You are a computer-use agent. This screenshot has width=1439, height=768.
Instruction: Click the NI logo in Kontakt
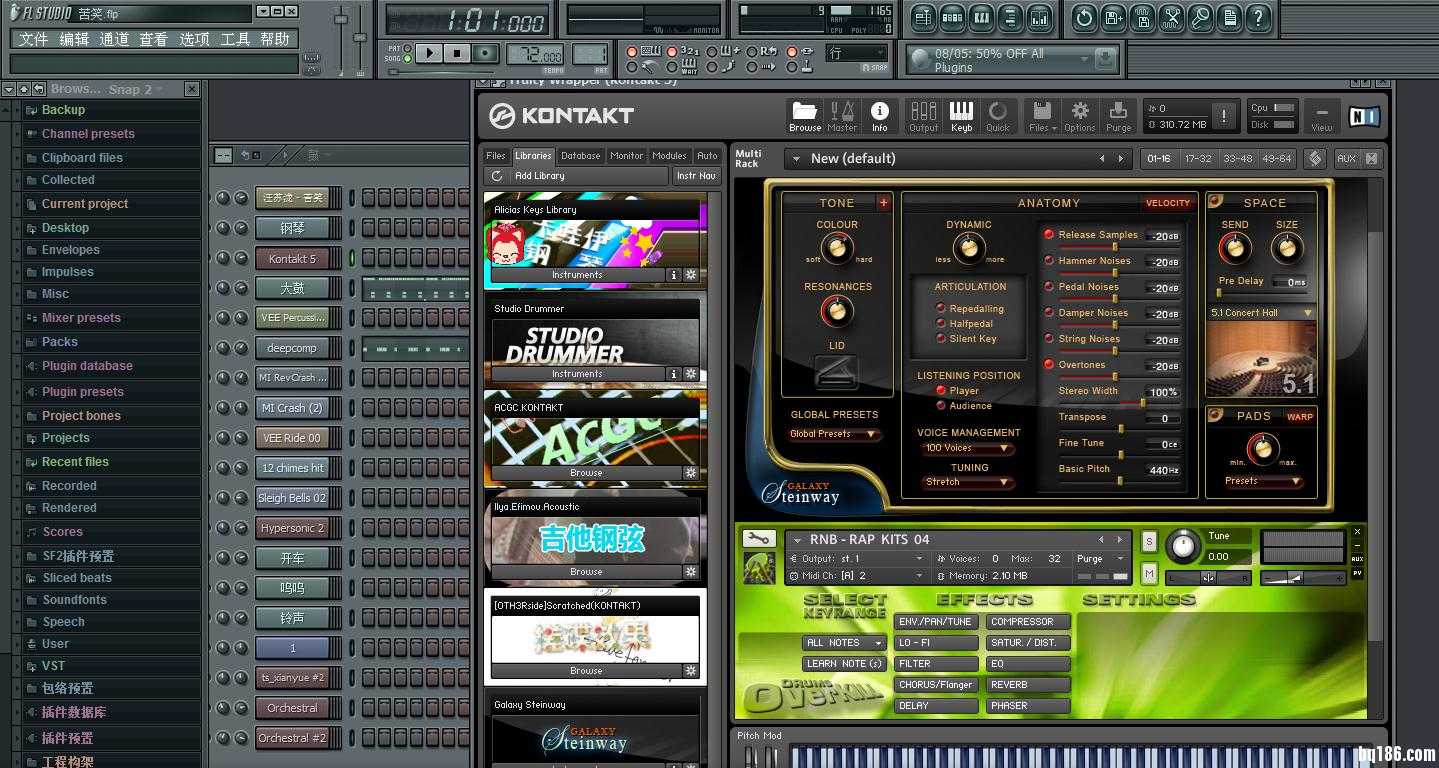(x=1363, y=116)
